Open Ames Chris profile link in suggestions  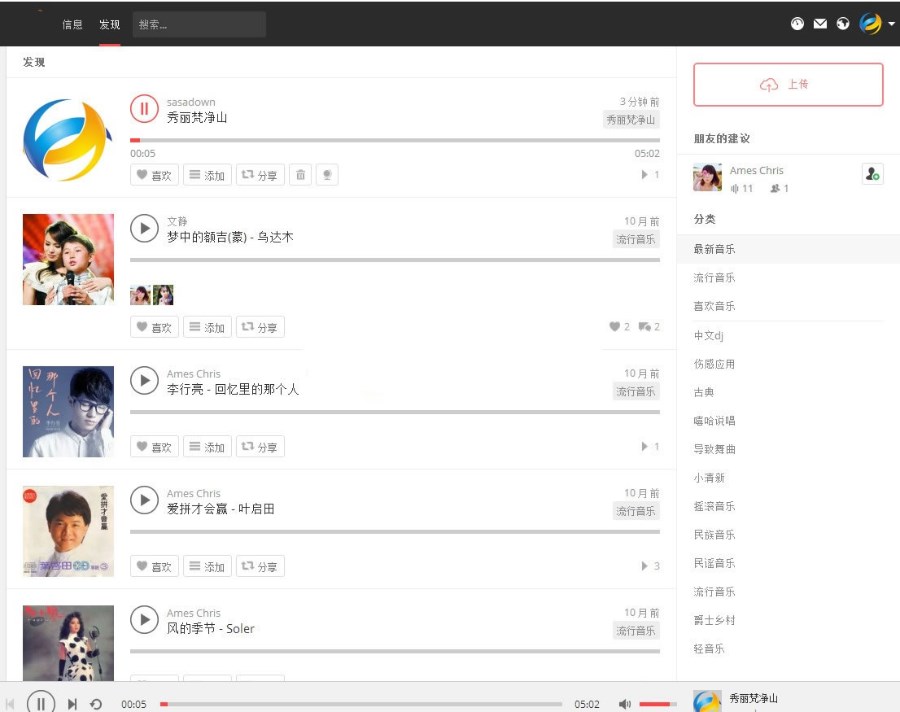(756, 170)
